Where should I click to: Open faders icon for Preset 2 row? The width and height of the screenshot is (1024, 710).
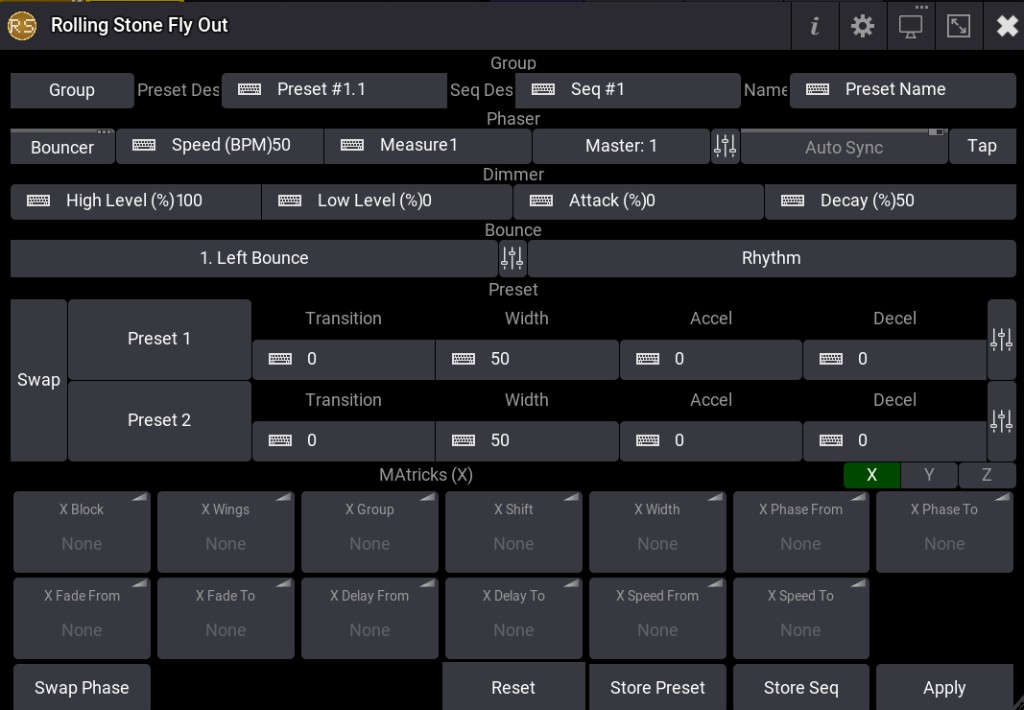[1001, 421]
